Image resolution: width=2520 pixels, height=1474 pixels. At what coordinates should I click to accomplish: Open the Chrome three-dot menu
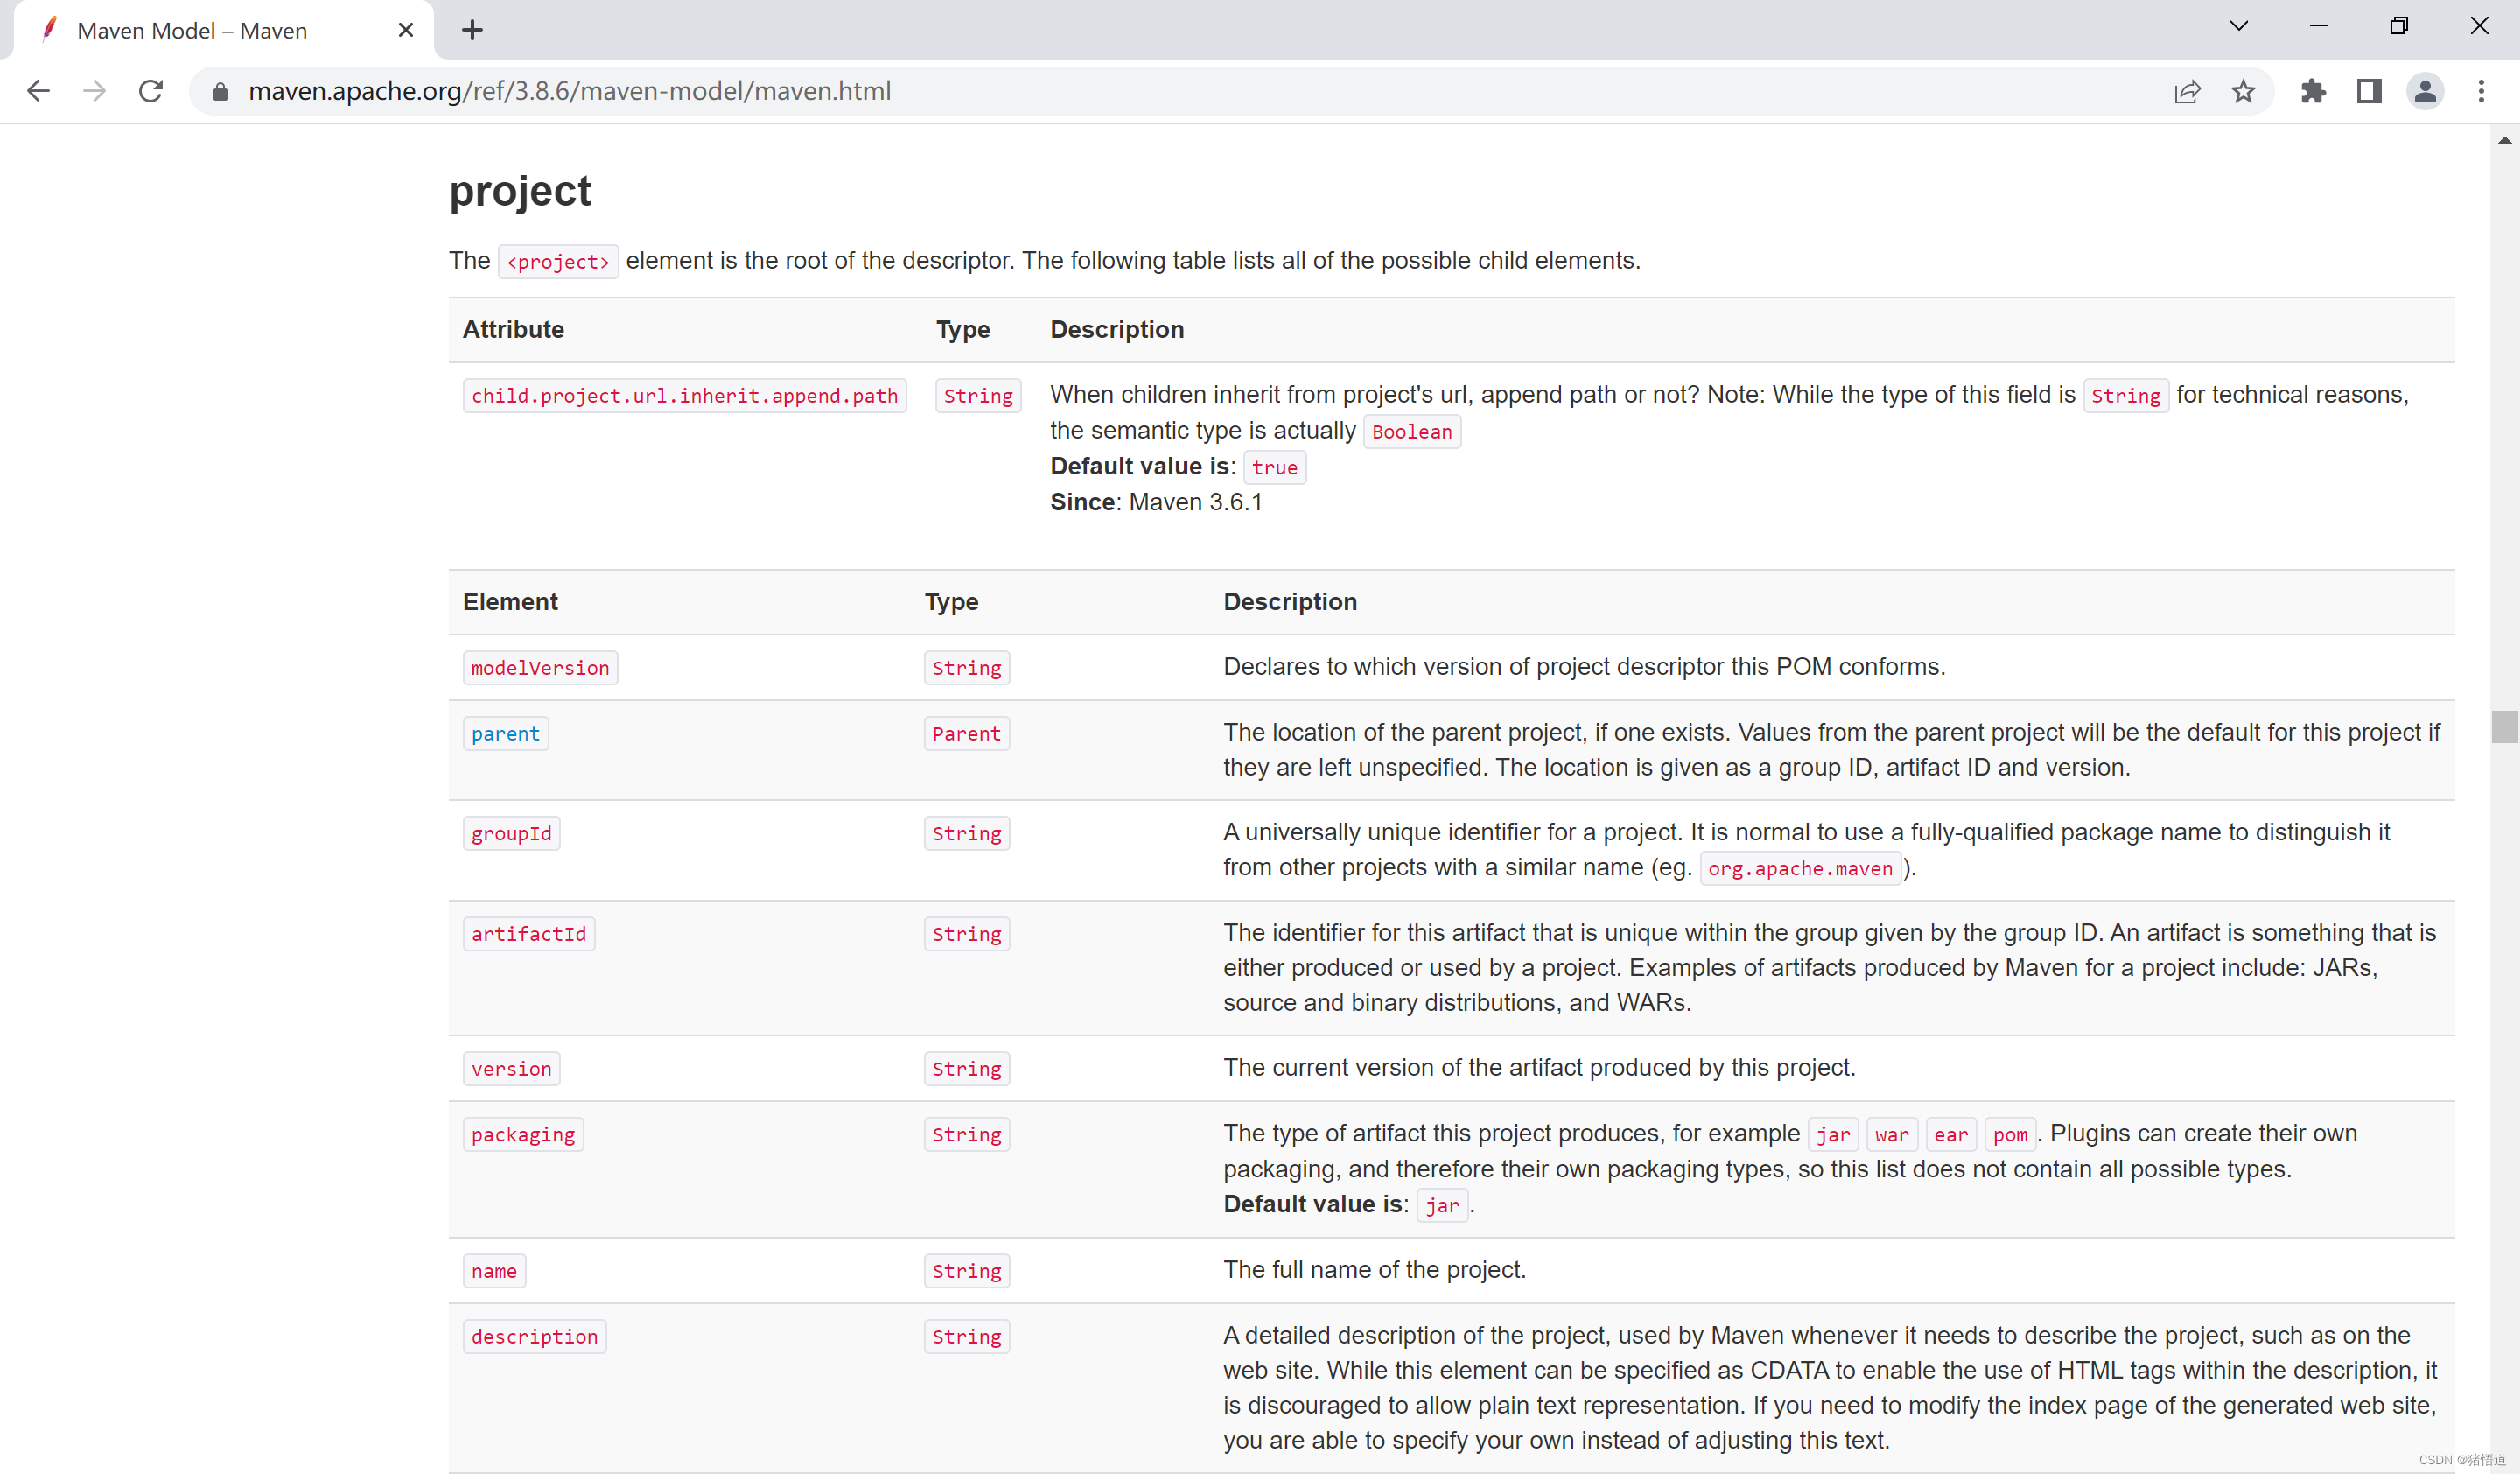click(2481, 92)
